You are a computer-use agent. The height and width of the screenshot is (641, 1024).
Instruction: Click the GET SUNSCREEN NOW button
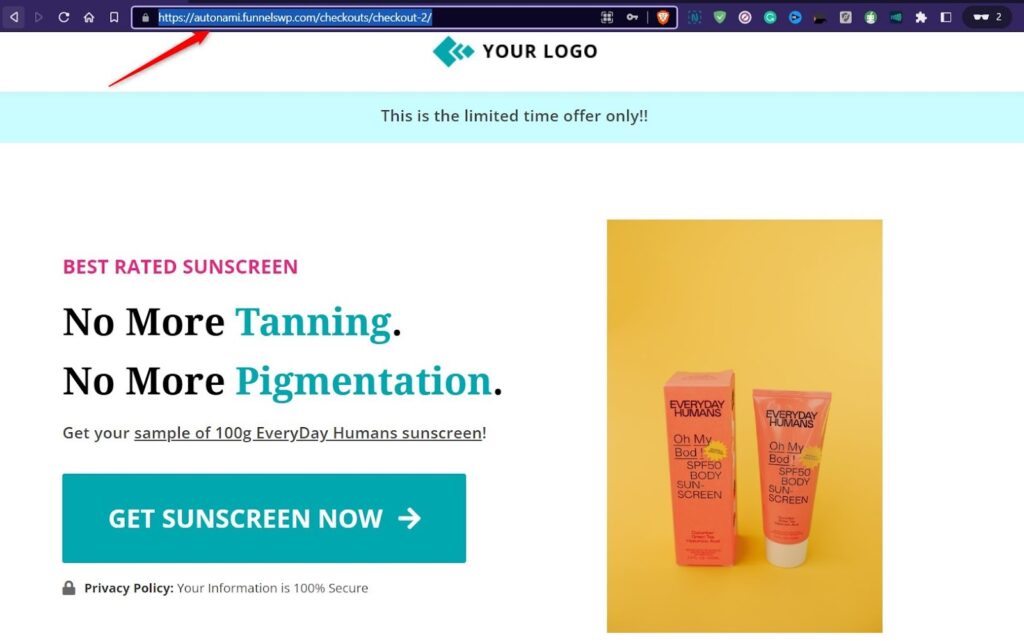click(264, 518)
